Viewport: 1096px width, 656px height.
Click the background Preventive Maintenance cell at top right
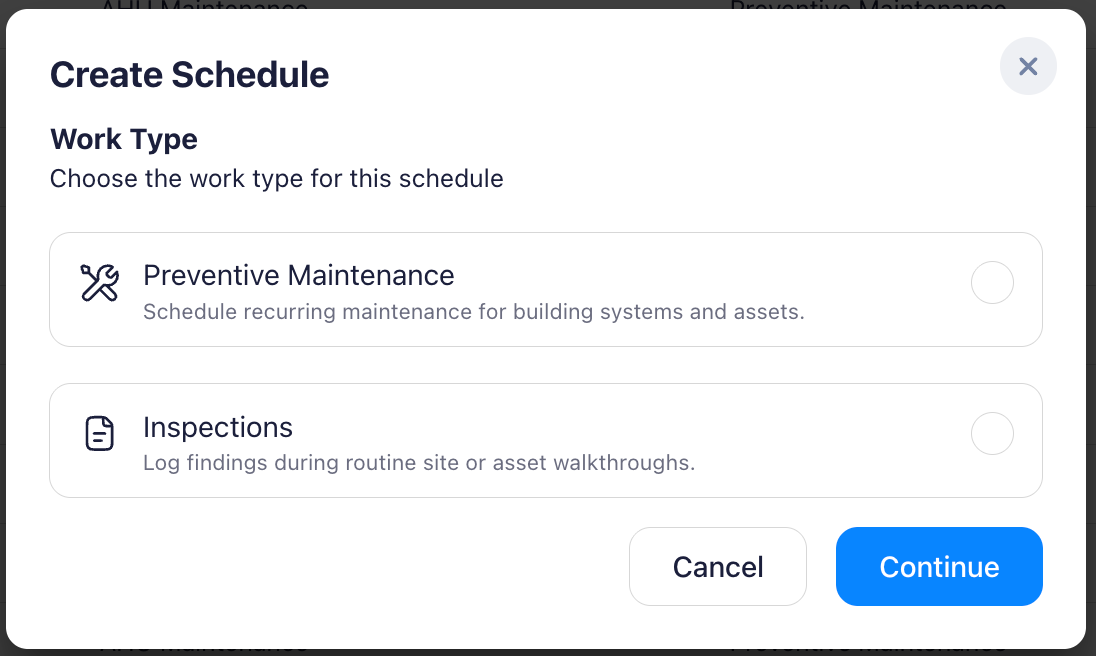click(868, 6)
